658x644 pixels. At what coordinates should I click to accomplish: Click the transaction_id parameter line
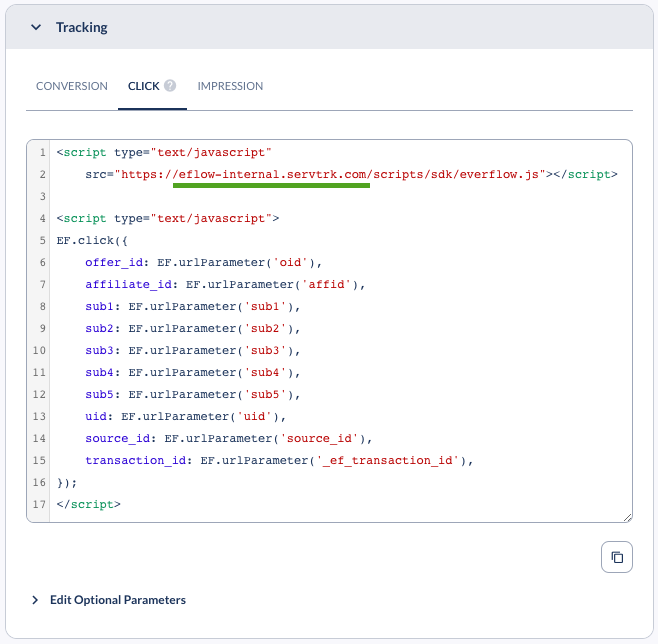click(x=279, y=461)
